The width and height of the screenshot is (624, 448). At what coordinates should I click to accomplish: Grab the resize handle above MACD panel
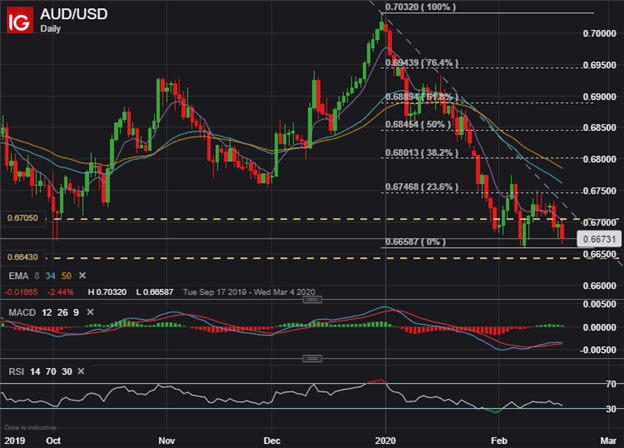coord(312,299)
